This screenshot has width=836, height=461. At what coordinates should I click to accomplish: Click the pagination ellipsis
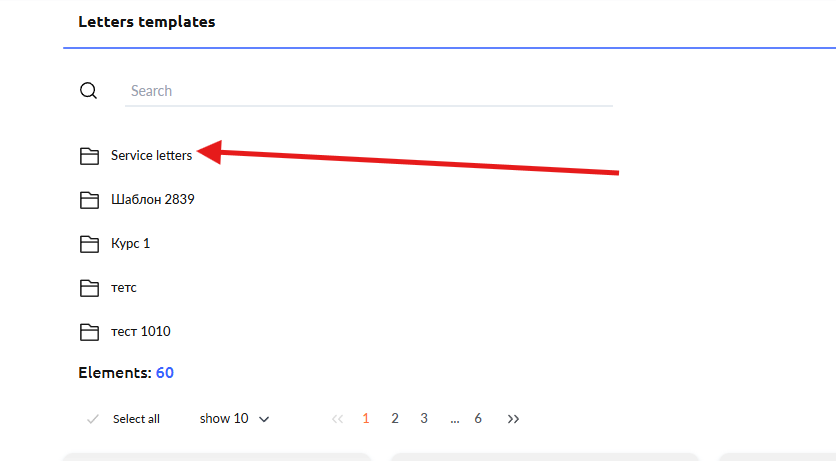point(454,419)
